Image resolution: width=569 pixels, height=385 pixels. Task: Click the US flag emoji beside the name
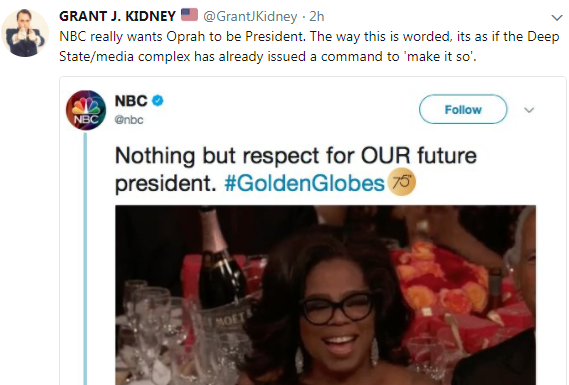pyautogui.click(x=189, y=15)
